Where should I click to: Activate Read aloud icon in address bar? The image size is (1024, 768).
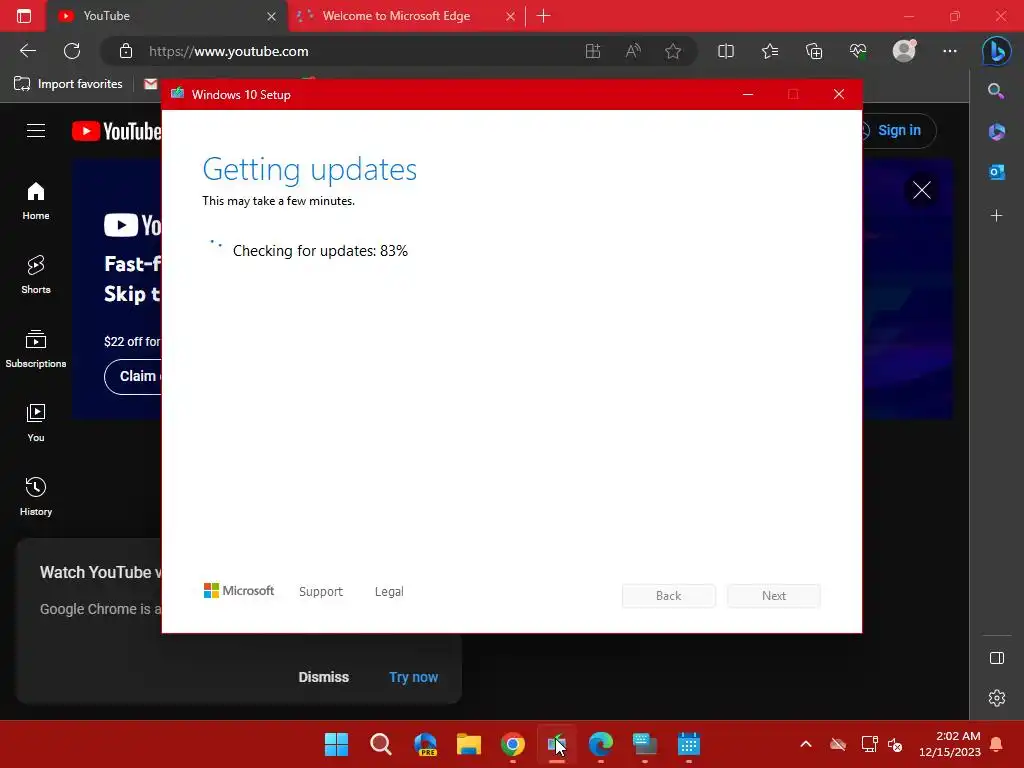pos(633,51)
